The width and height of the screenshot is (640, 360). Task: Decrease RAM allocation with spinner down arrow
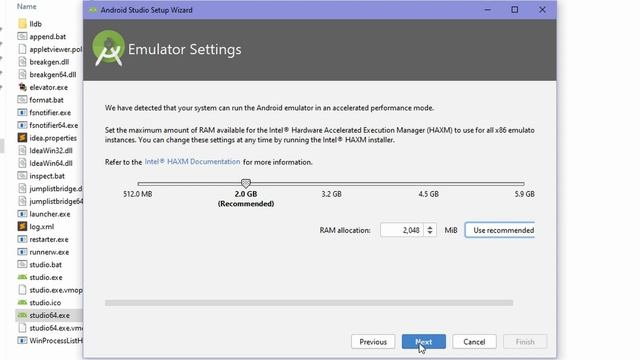click(x=430, y=233)
